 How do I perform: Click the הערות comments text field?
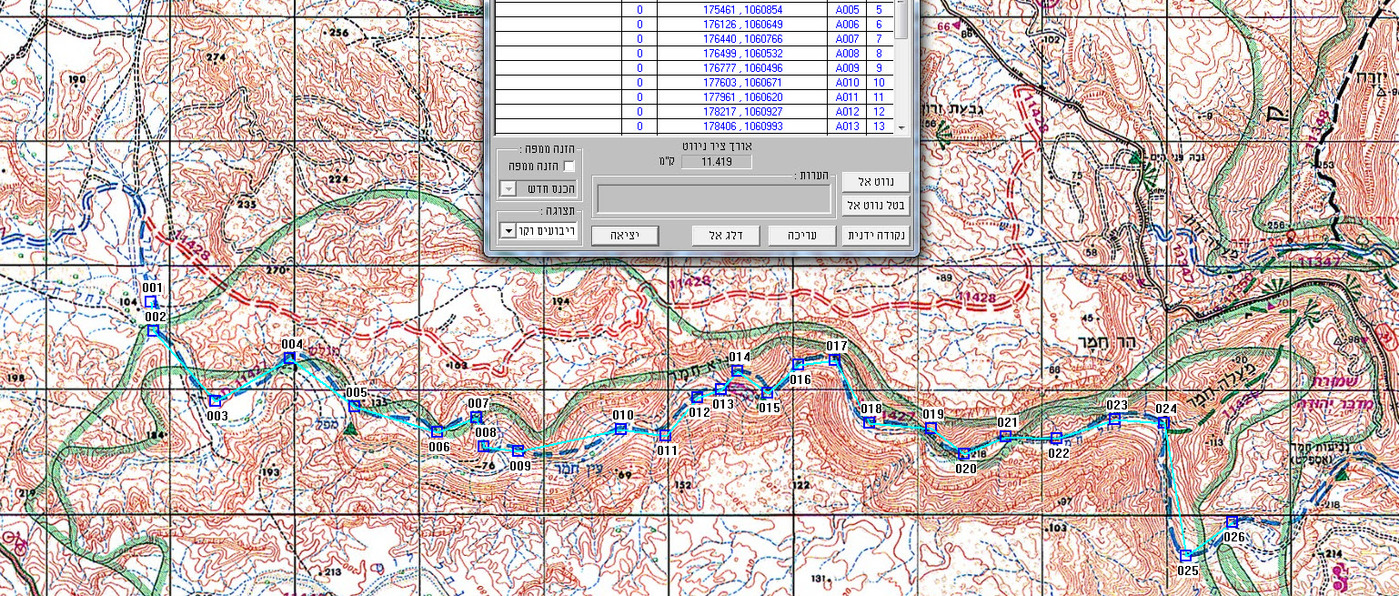point(714,199)
